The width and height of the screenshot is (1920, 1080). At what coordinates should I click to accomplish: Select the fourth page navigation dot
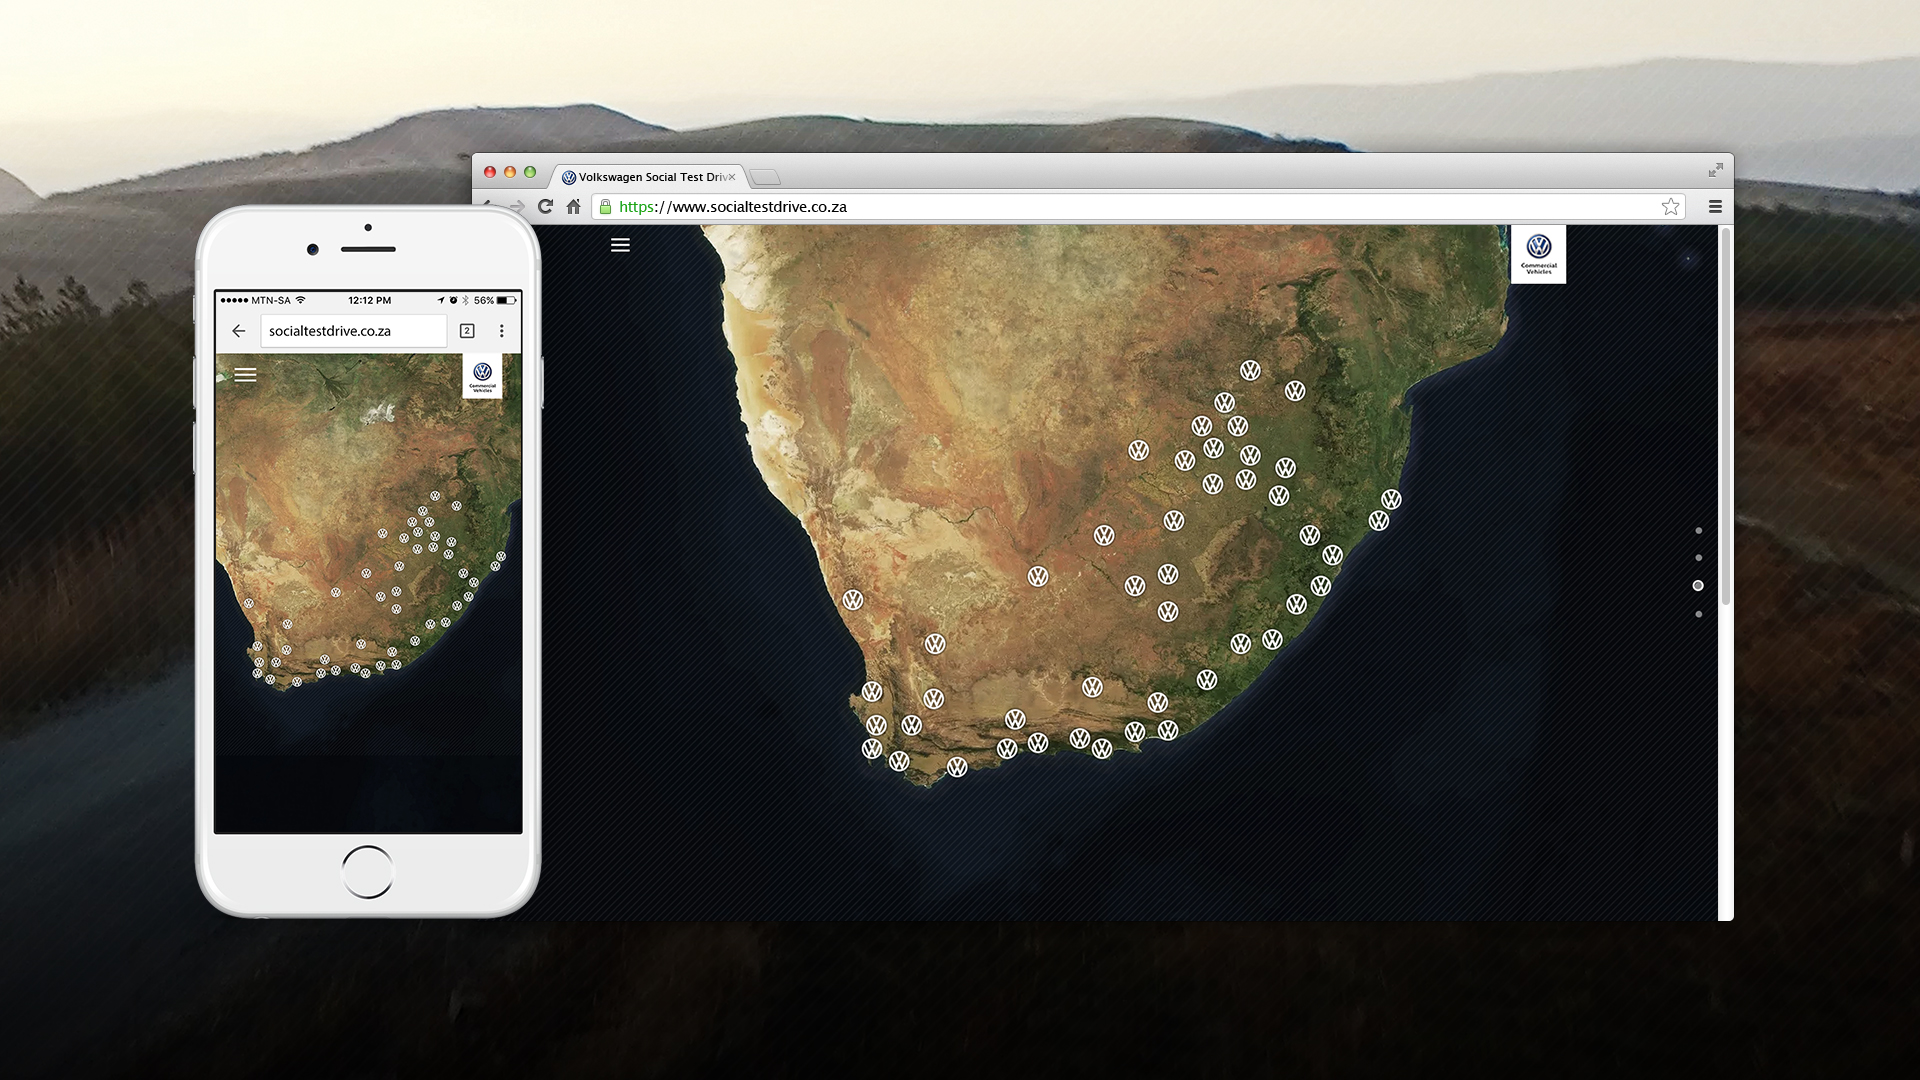coord(1698,614)
